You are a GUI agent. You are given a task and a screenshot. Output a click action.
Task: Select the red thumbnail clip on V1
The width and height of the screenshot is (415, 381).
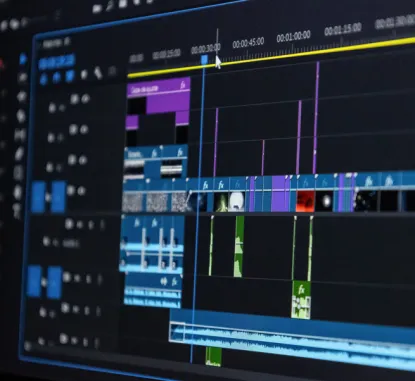click(x=305, y=201)
